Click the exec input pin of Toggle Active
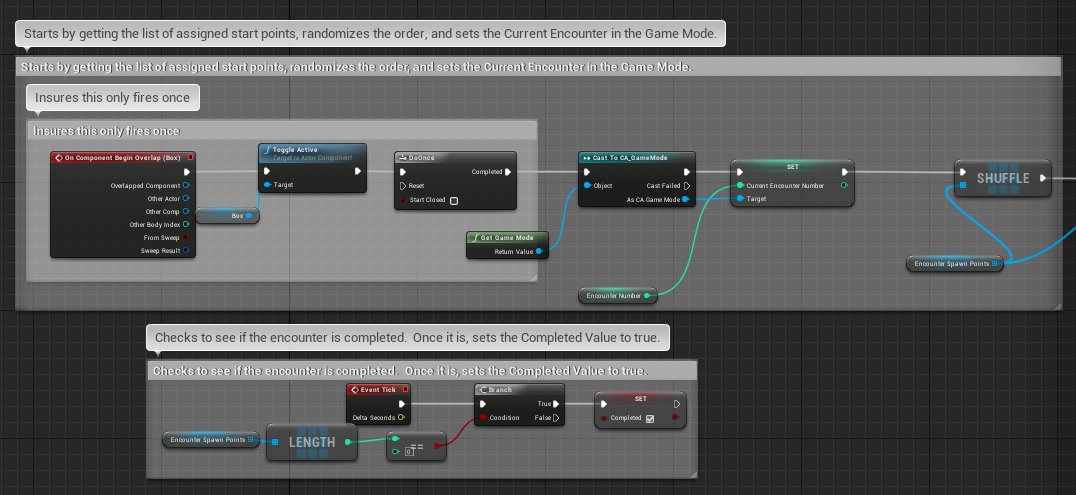 [x=267, y=171]
